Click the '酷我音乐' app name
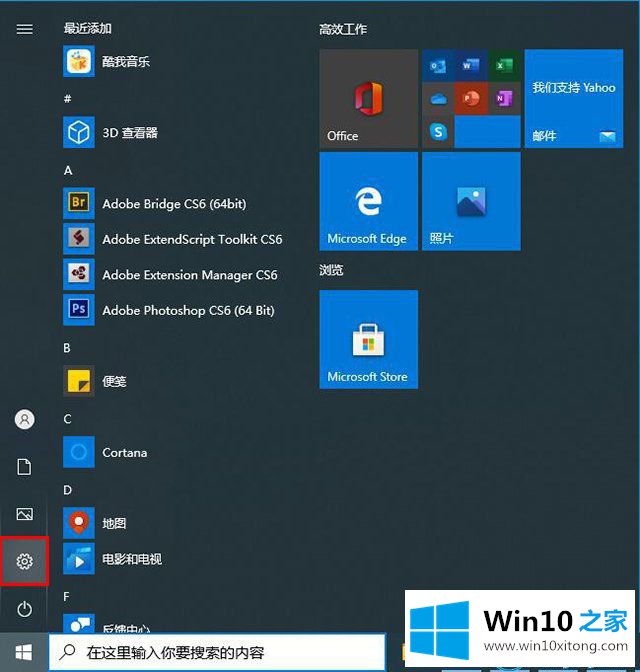The width and height of the screenshot is (640, 672). [126, 62]
